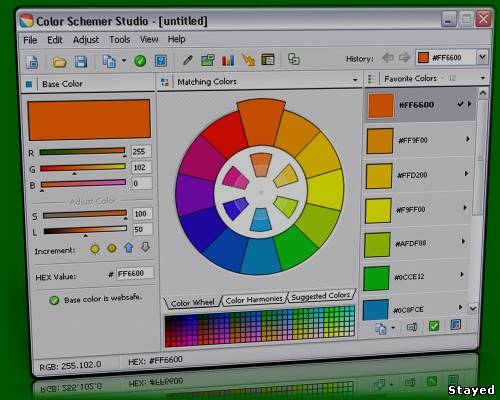Viewport: 500px width, 400px height.
Task: Click the copy icon below the favorites list
Action: pos(381,329)
